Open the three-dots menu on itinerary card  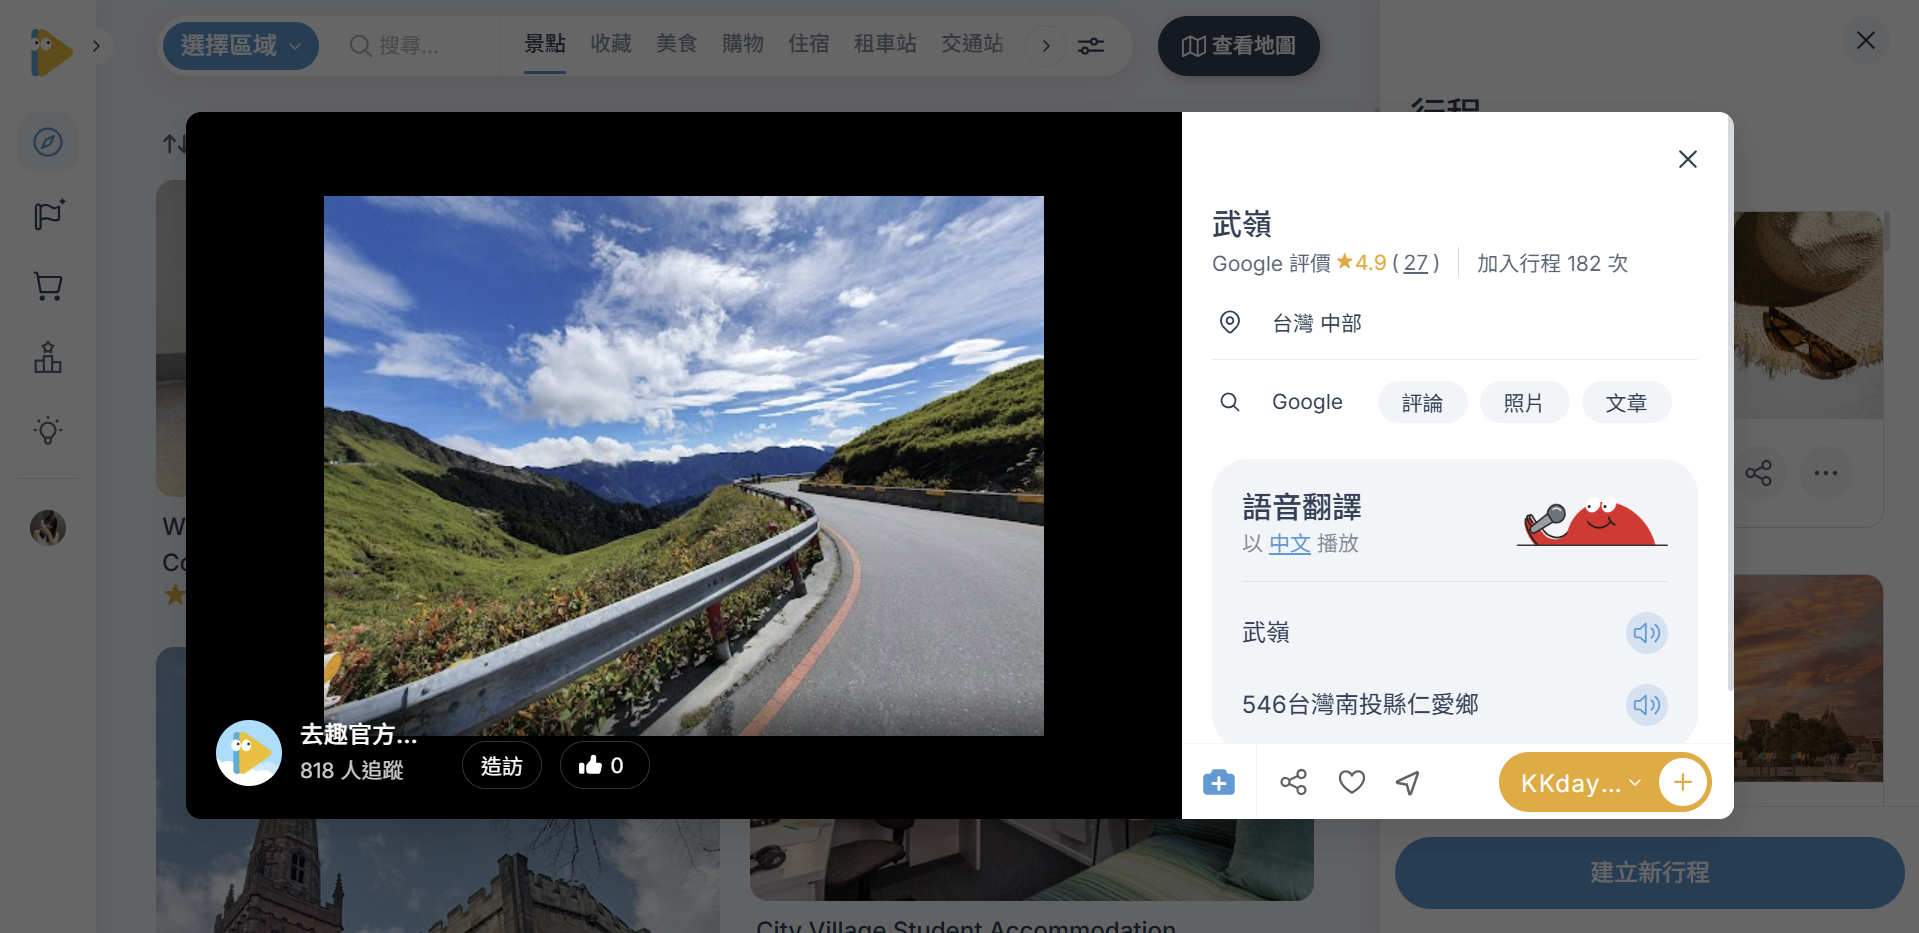(x=1826, y=473)
